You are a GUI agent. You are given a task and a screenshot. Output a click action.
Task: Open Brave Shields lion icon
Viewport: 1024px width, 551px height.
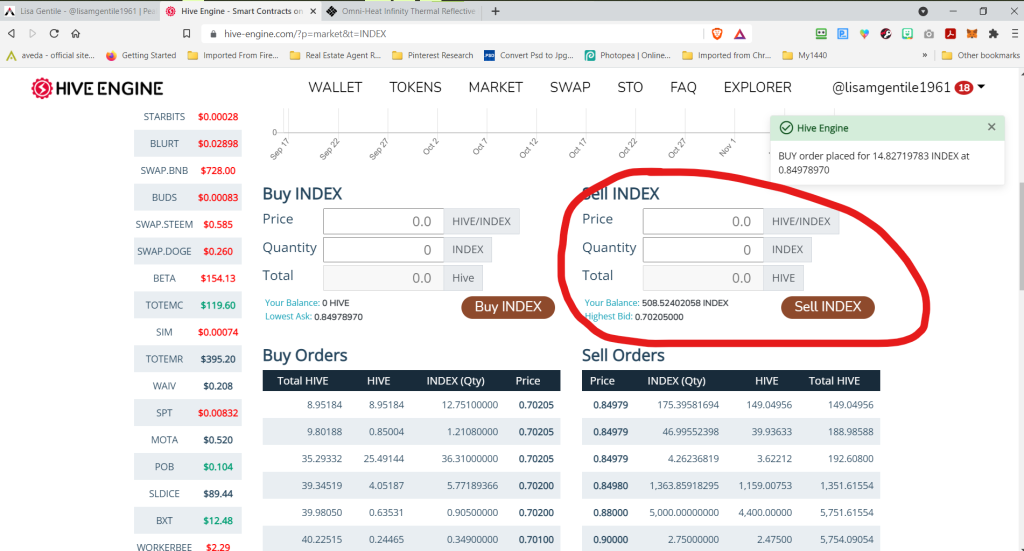click(x=717, y=33)
